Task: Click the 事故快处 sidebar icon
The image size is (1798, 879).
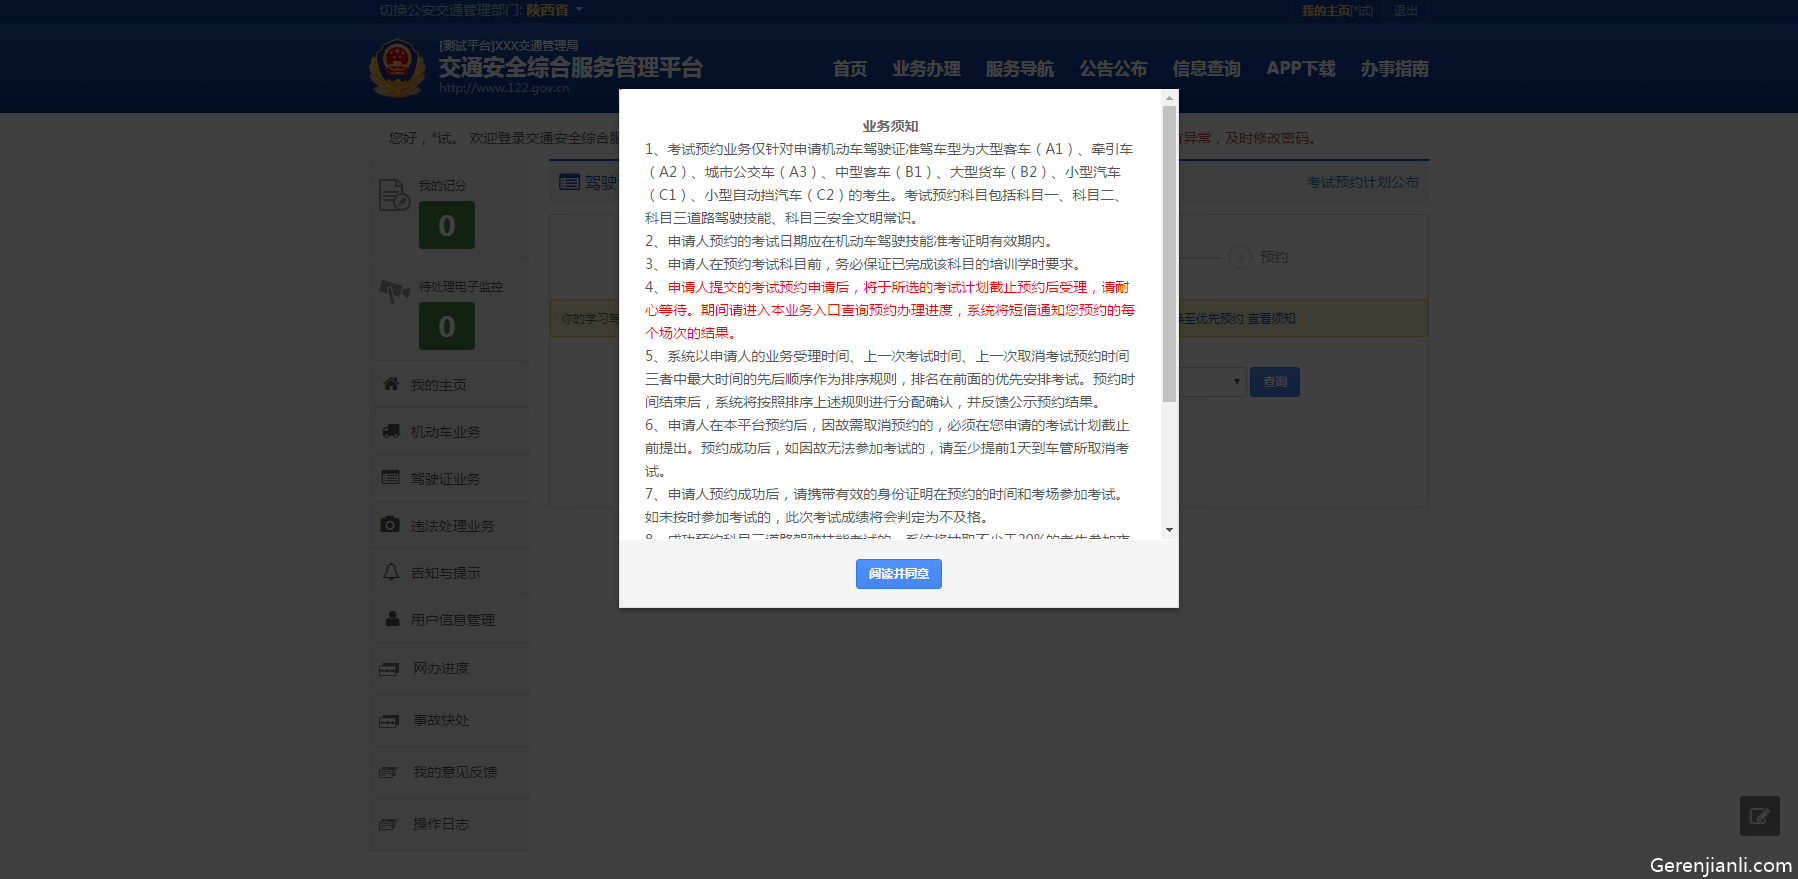Action: click(389, 720)
